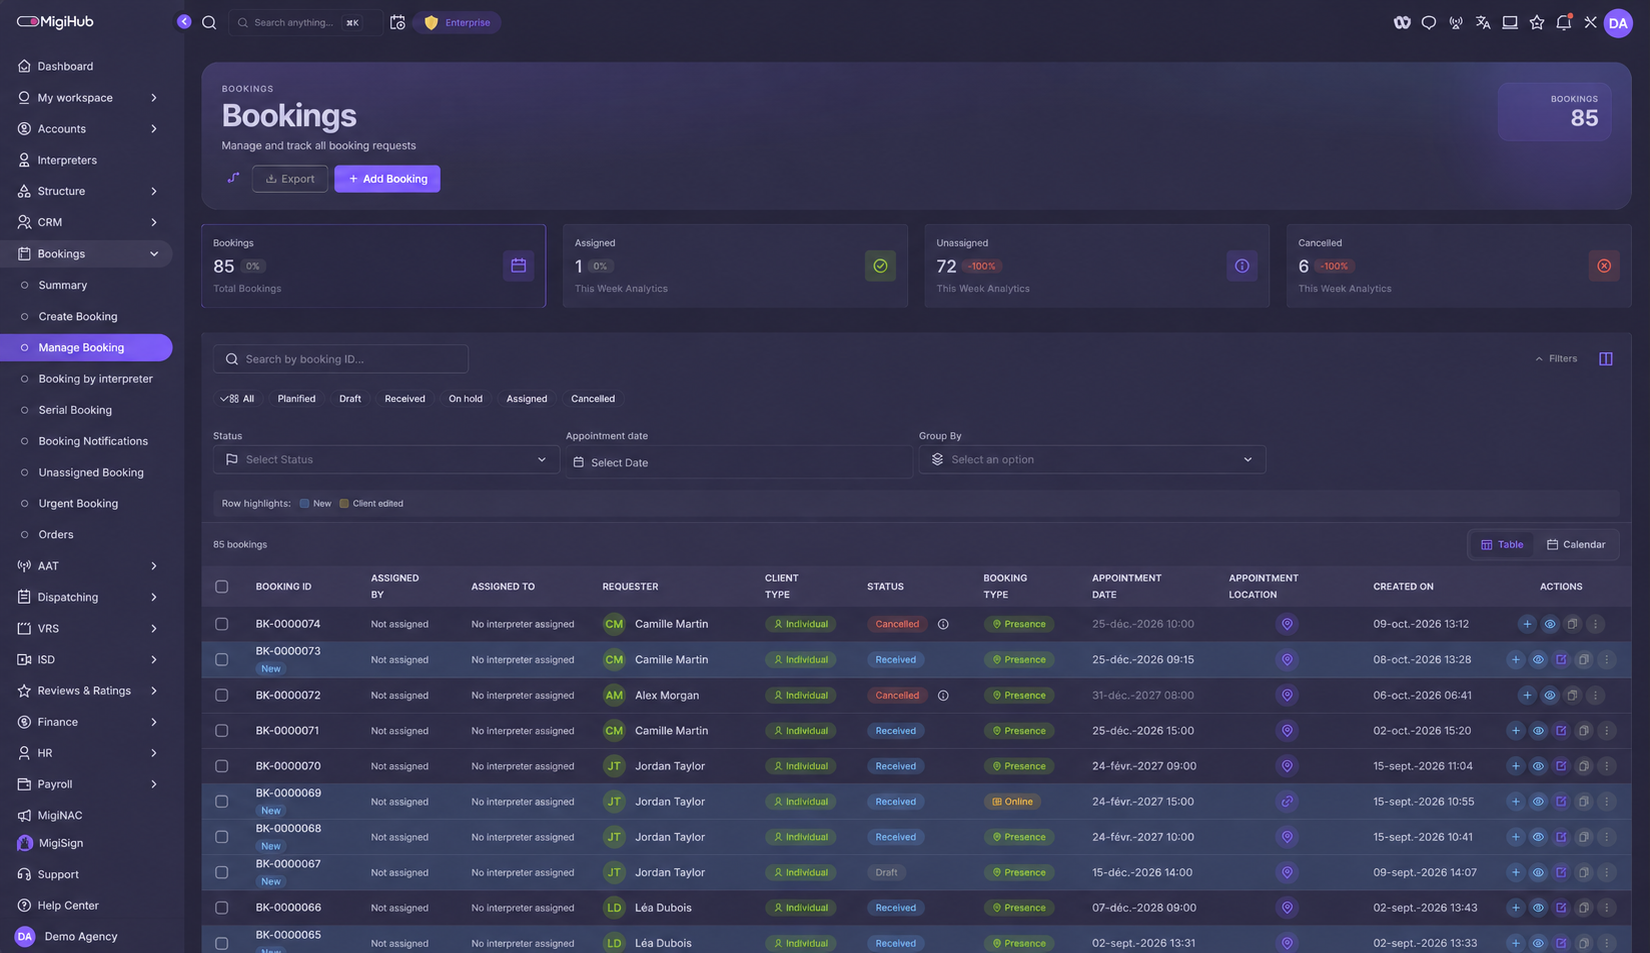
Task: Click the online link icon for BK-0000069
Action: click(1287, 802)
